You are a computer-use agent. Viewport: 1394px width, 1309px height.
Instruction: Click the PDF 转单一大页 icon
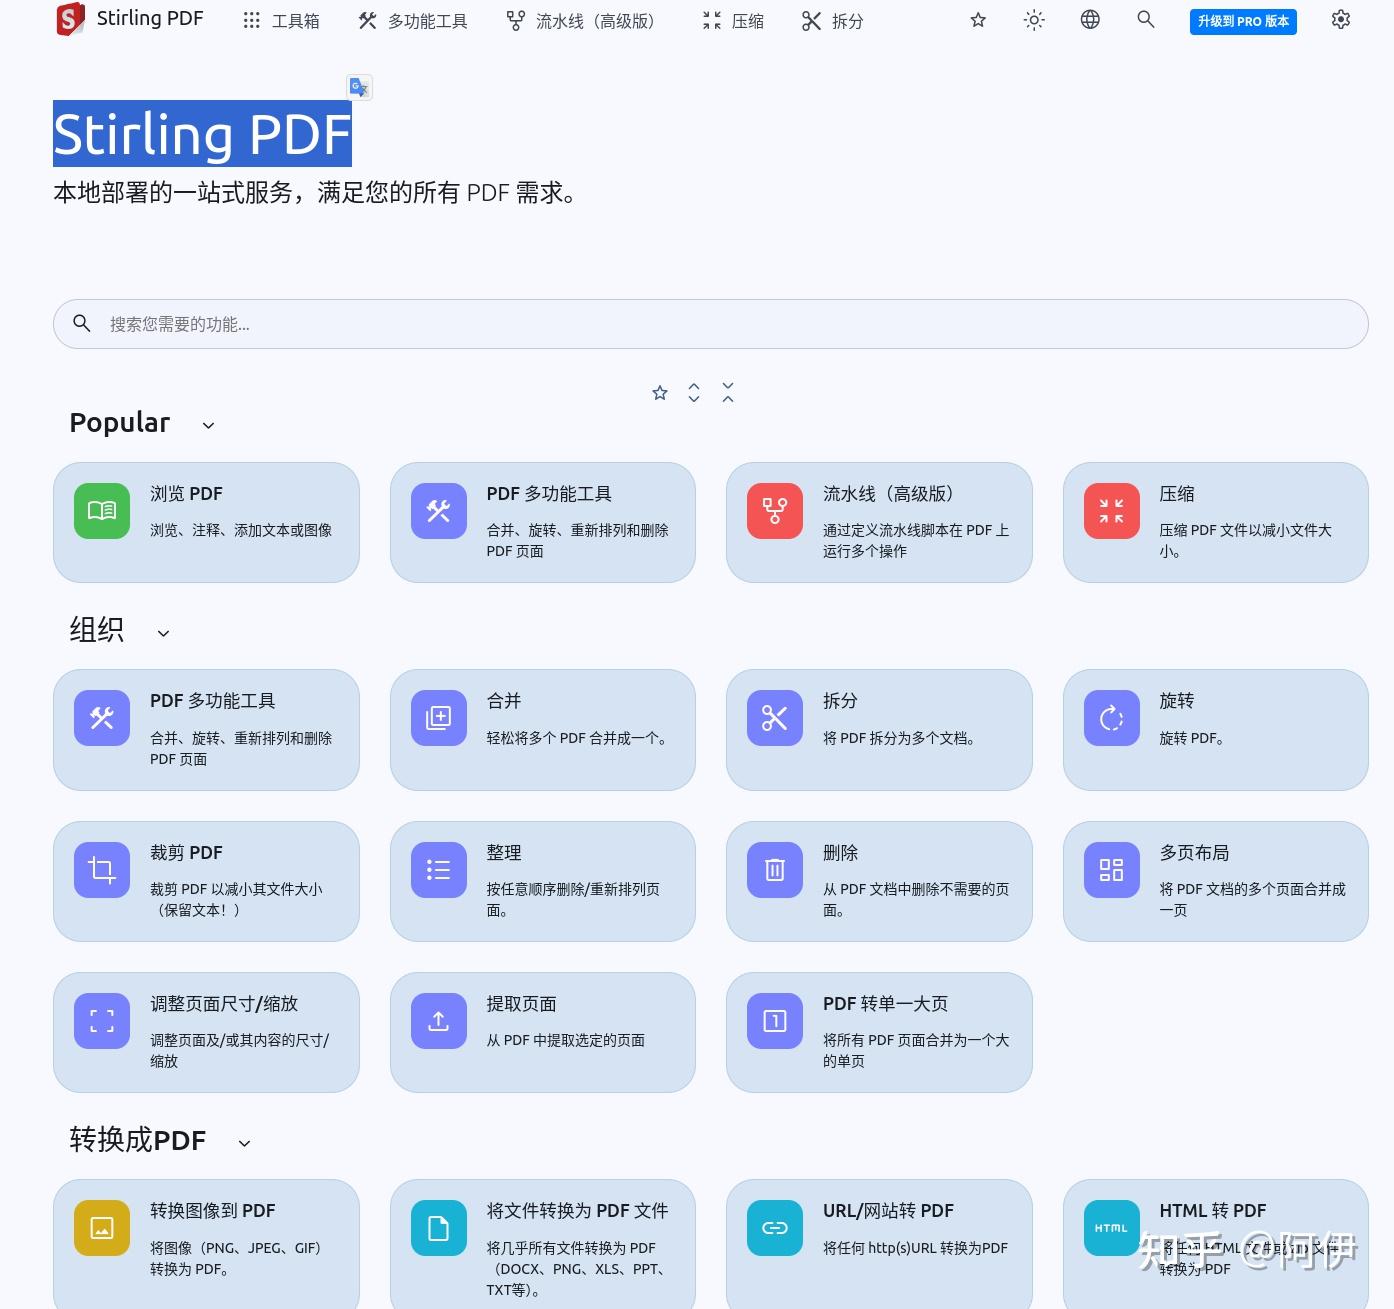pos(775,1021)
